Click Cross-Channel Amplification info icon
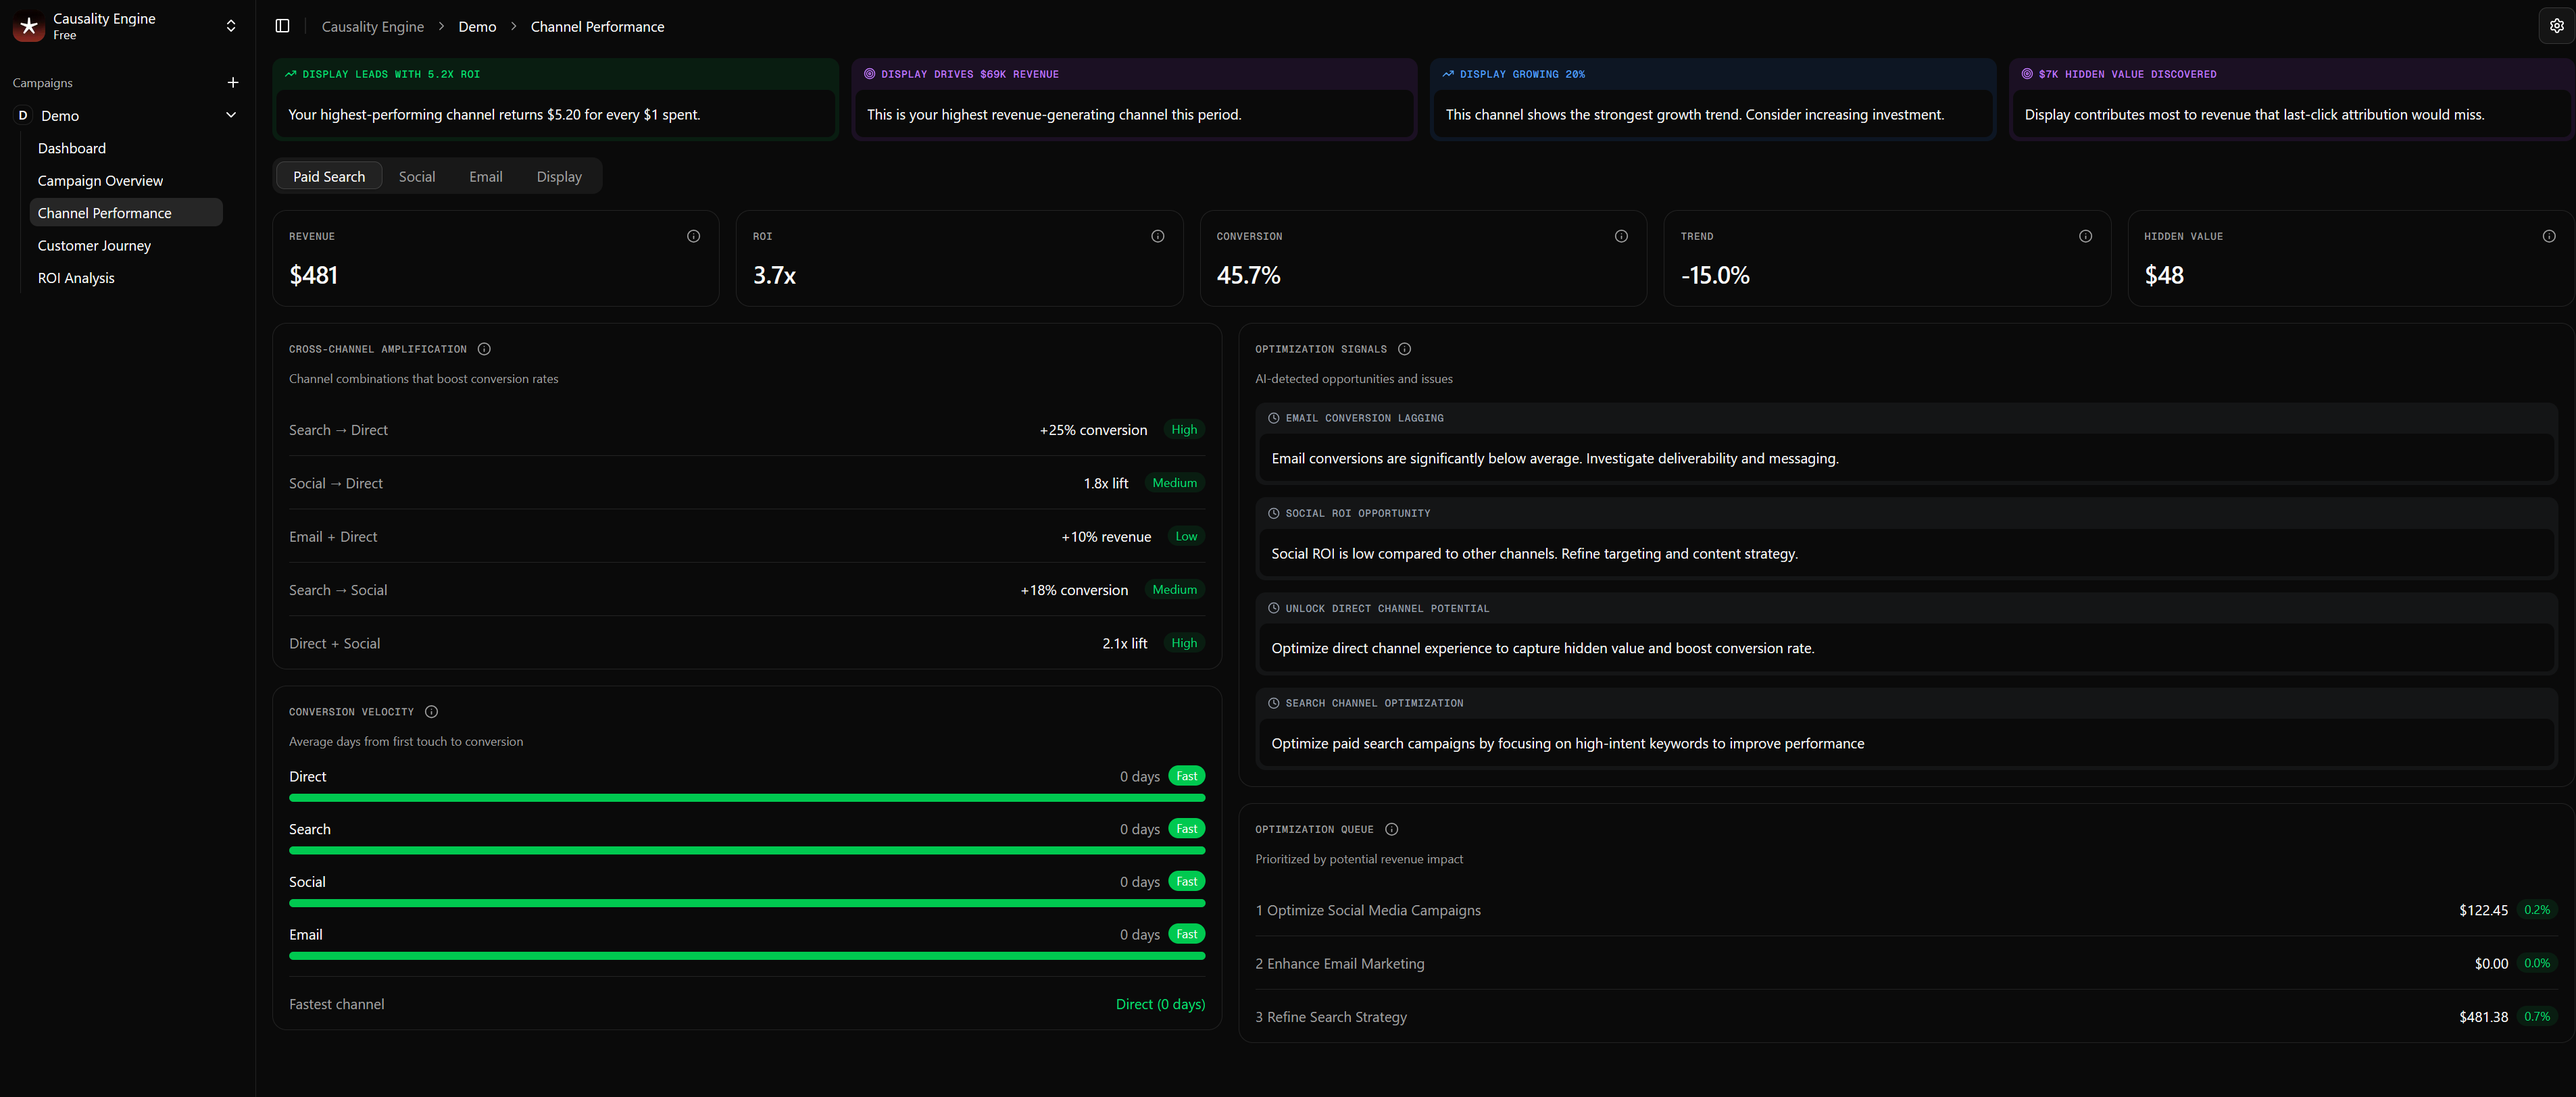Screen dimensions: 2576x1097 point(484,349)
